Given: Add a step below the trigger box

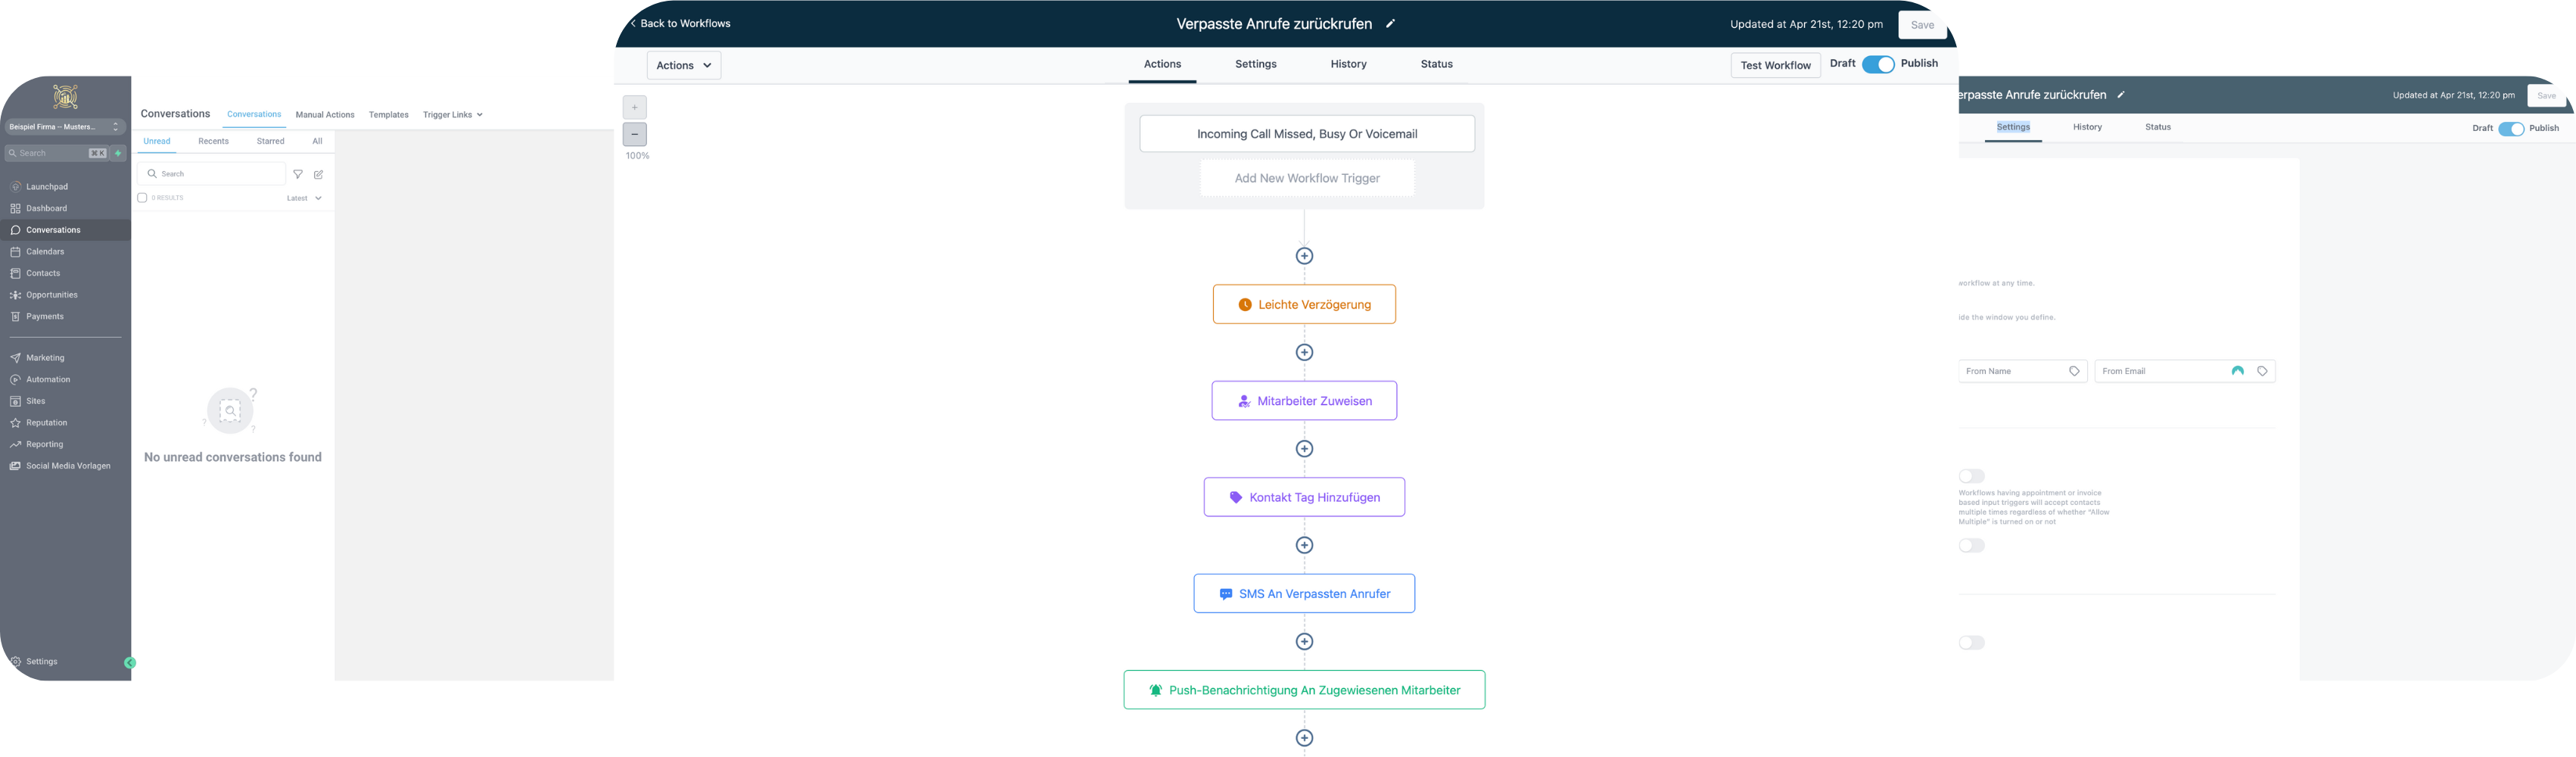Looking at the screenshot, I should (x=1304, y=256).
